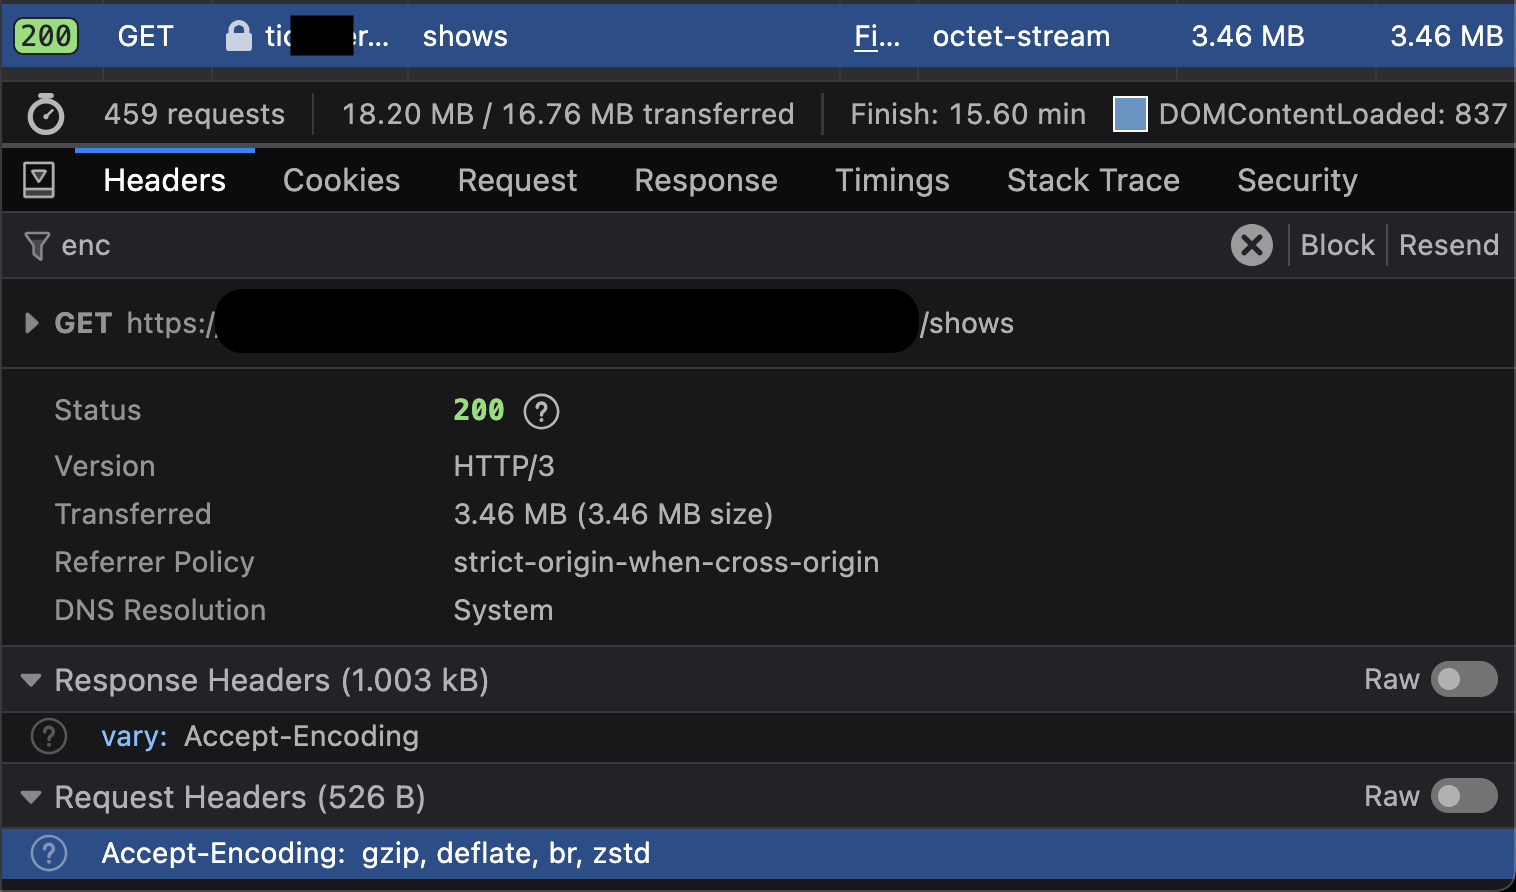
Task: Open the Timings tab
Action: click(x=892, y=180)
